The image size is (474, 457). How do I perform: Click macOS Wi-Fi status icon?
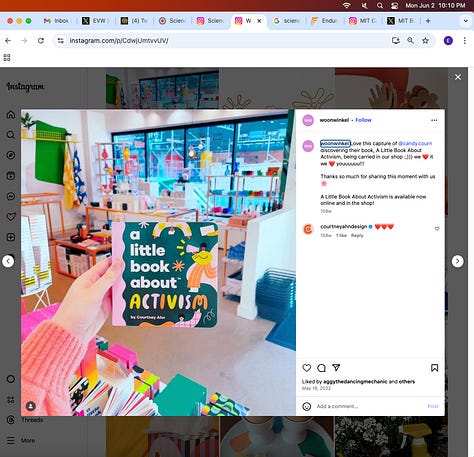(347, 5)
